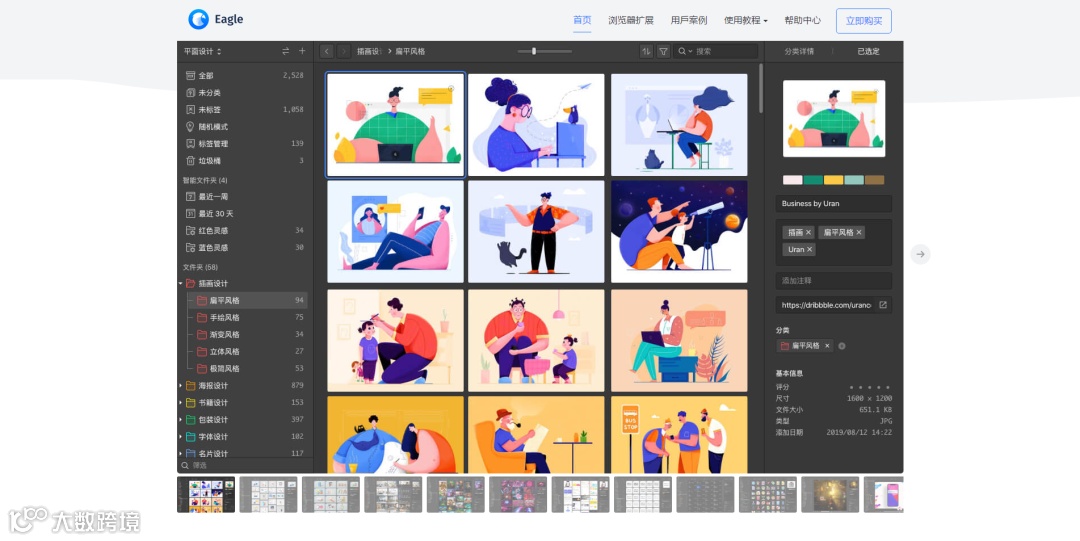Viewport: 1080px width, 541px height.
Task: Click the 插画设计 breadcrumb
Action: 368,51
